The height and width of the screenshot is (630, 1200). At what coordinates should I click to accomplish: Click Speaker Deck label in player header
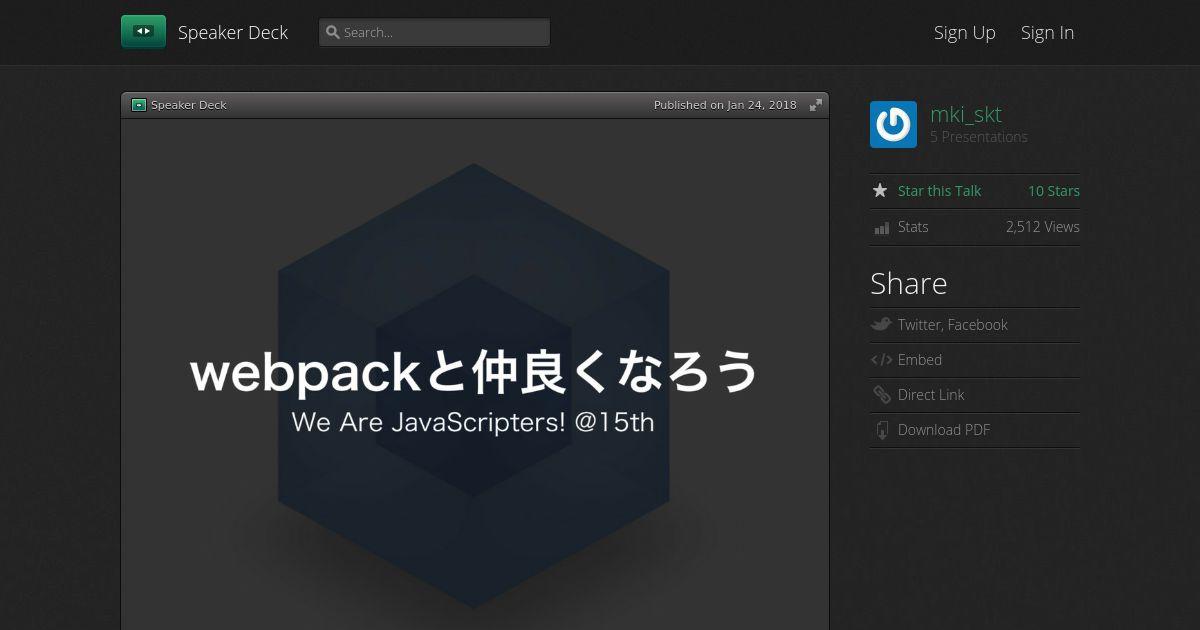pos(189,105)
